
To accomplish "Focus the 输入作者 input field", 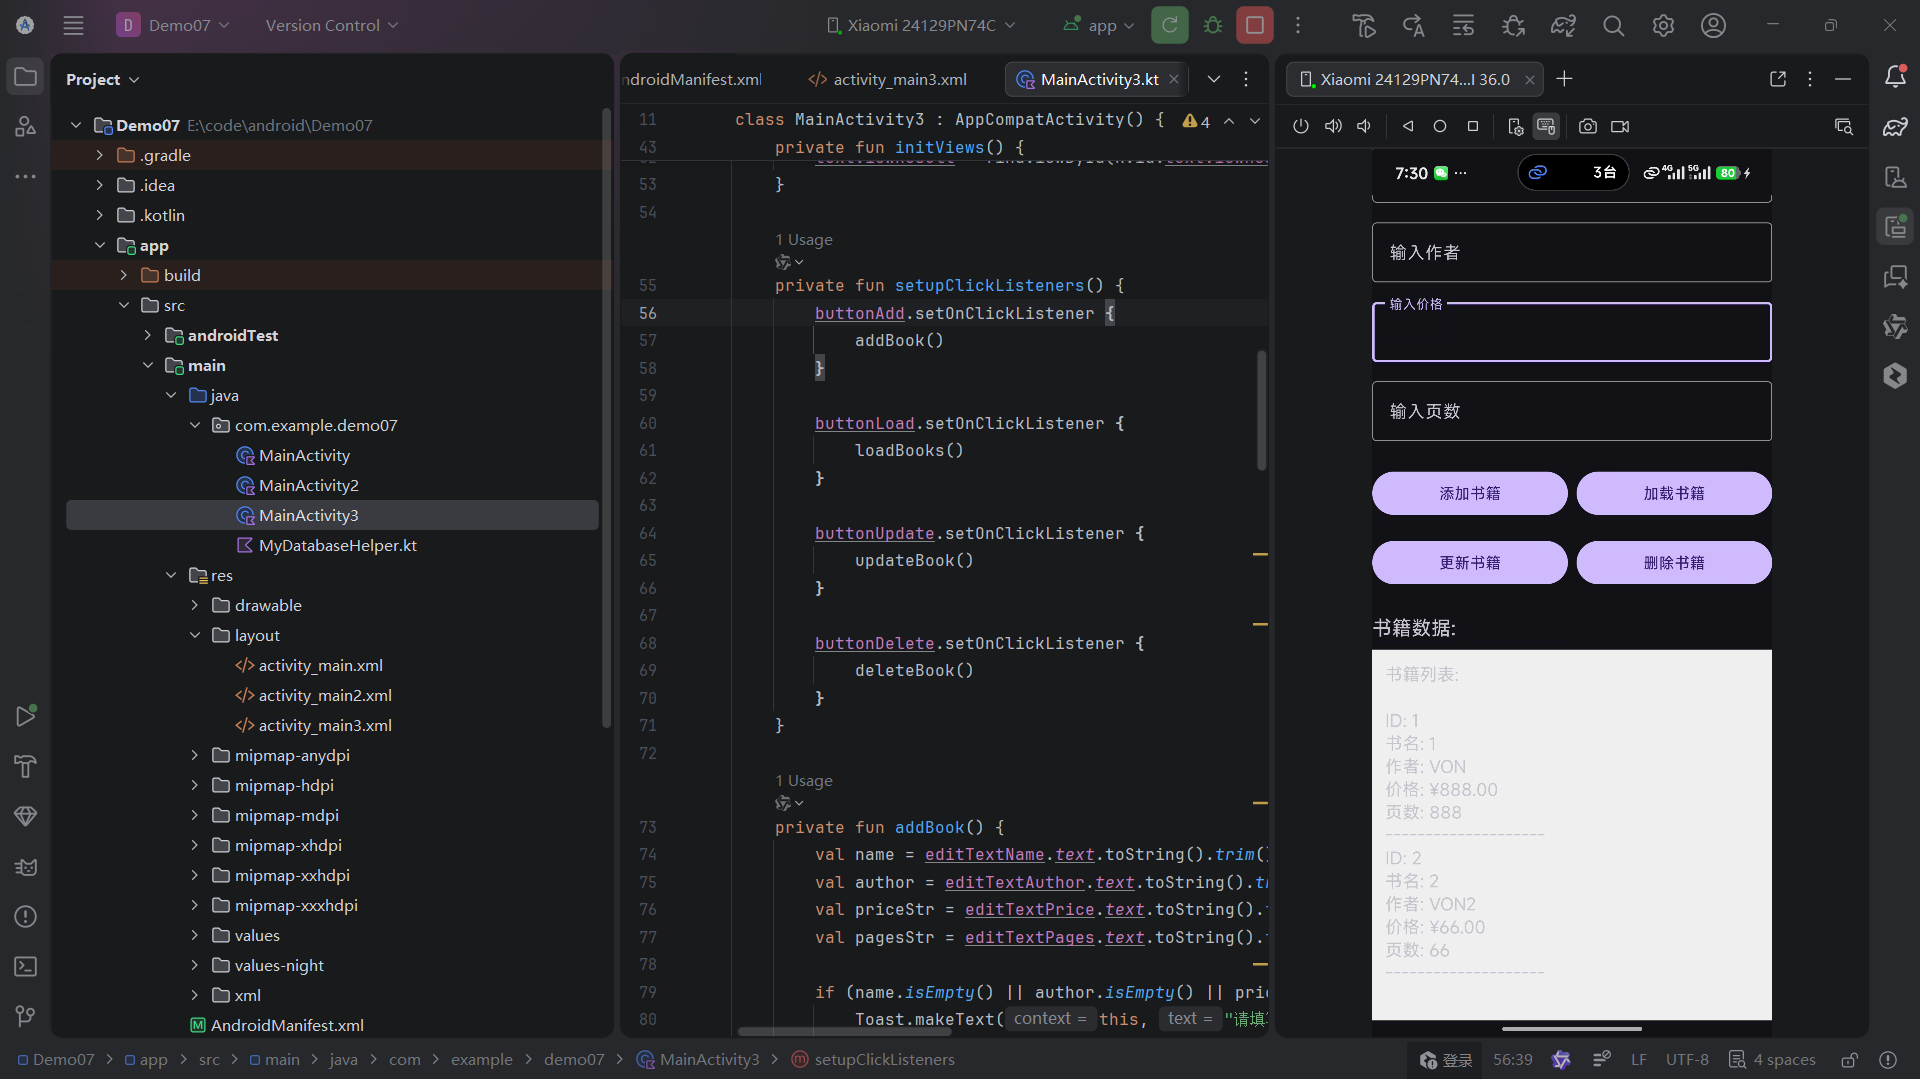I will click(x=1571, y=252).
